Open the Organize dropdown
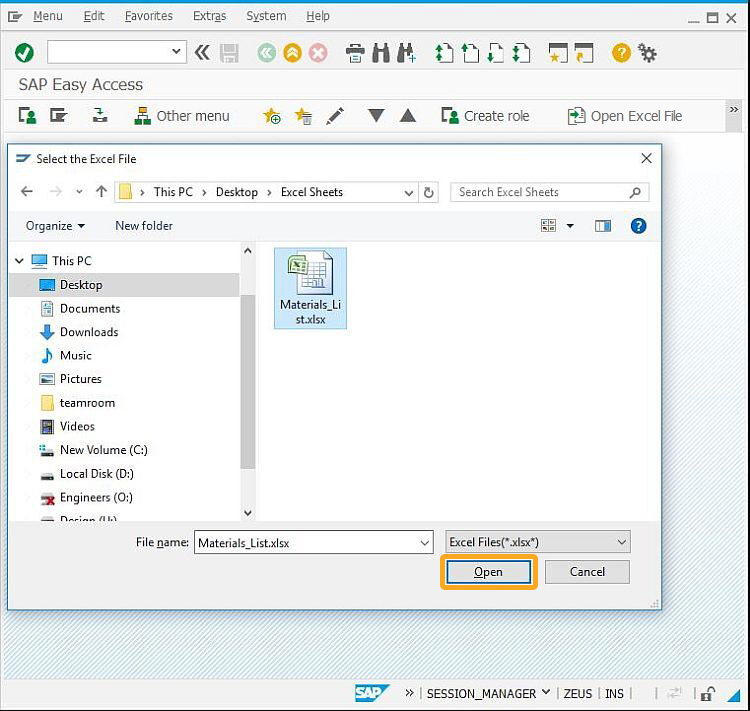The height and width of the screenshot is (711, 750). tap(55, 226)
